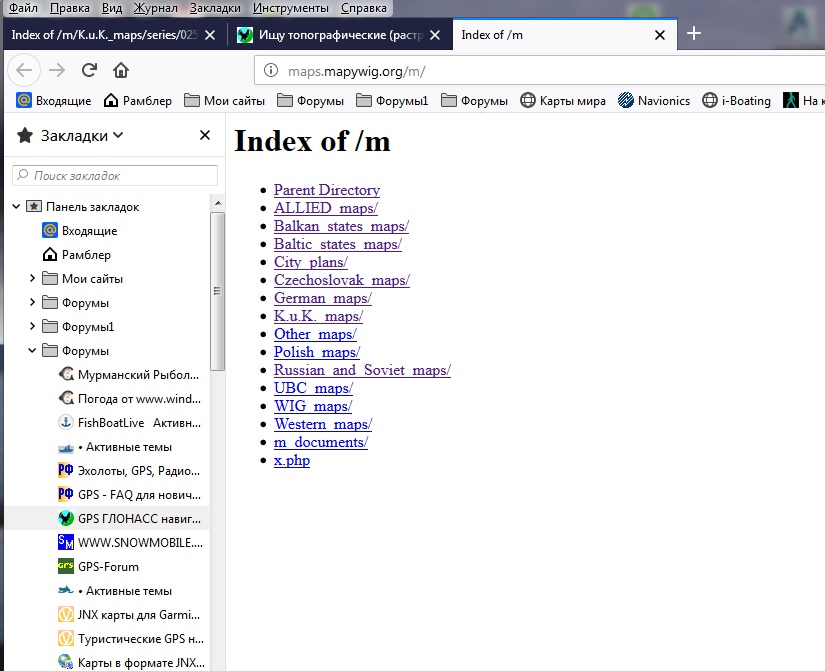Expand the Мои сайты folder in sidebar
Viewport: 825px width, 671px height.
point(32,279)
